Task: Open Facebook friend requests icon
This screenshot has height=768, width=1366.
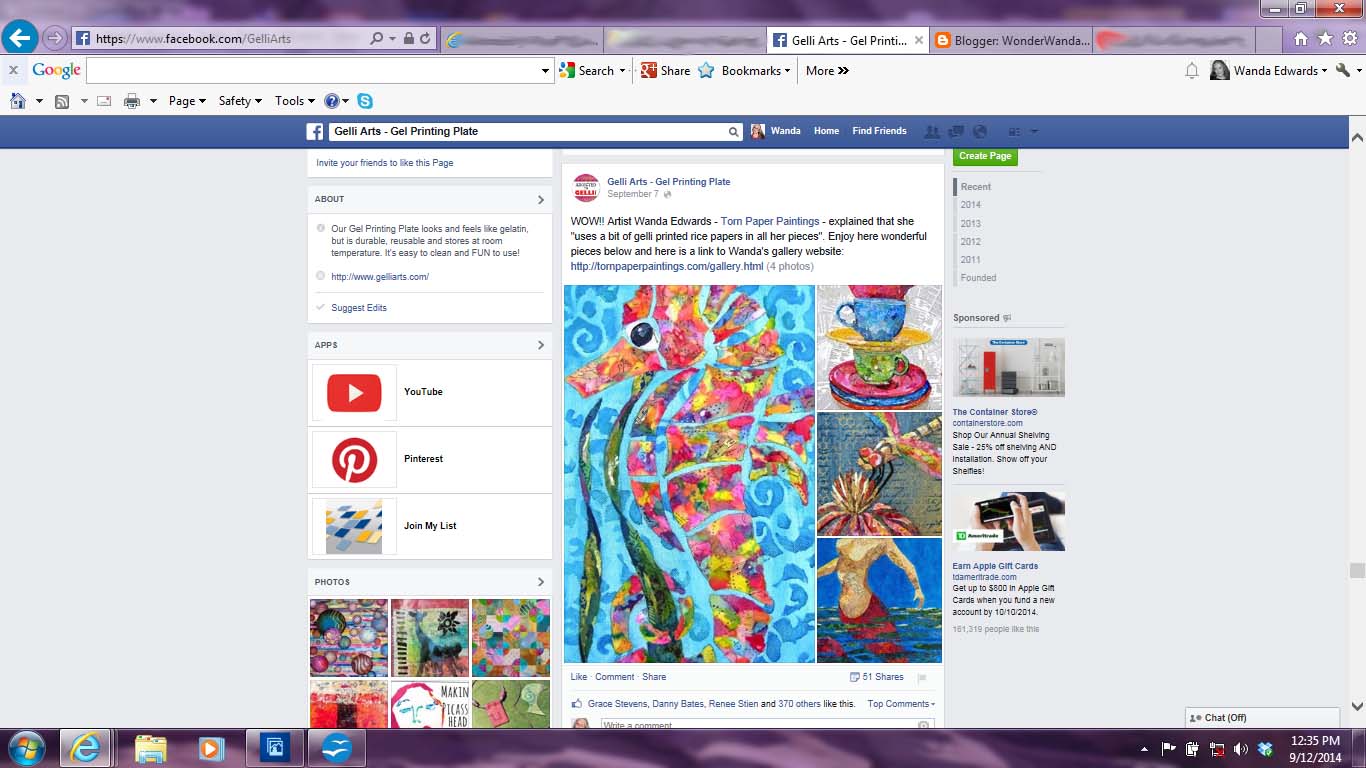Action: coord(932,131)
